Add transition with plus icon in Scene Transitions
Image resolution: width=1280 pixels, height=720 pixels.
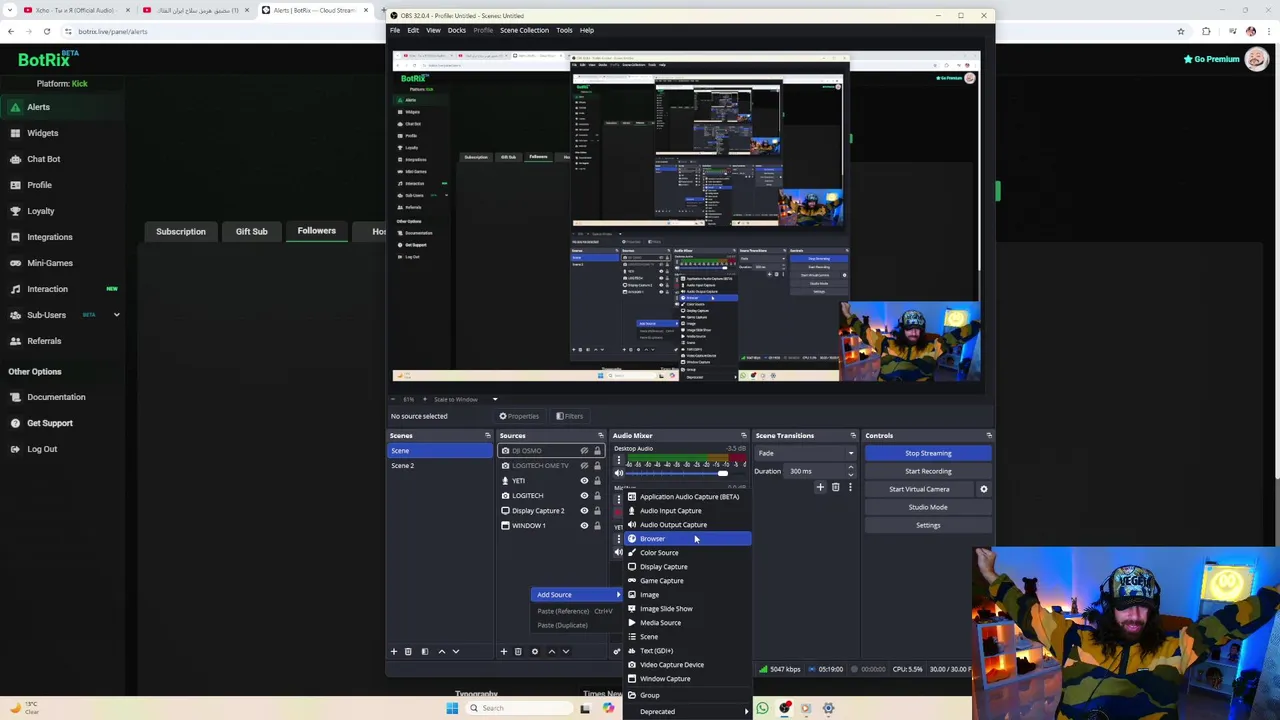[820, 488]
